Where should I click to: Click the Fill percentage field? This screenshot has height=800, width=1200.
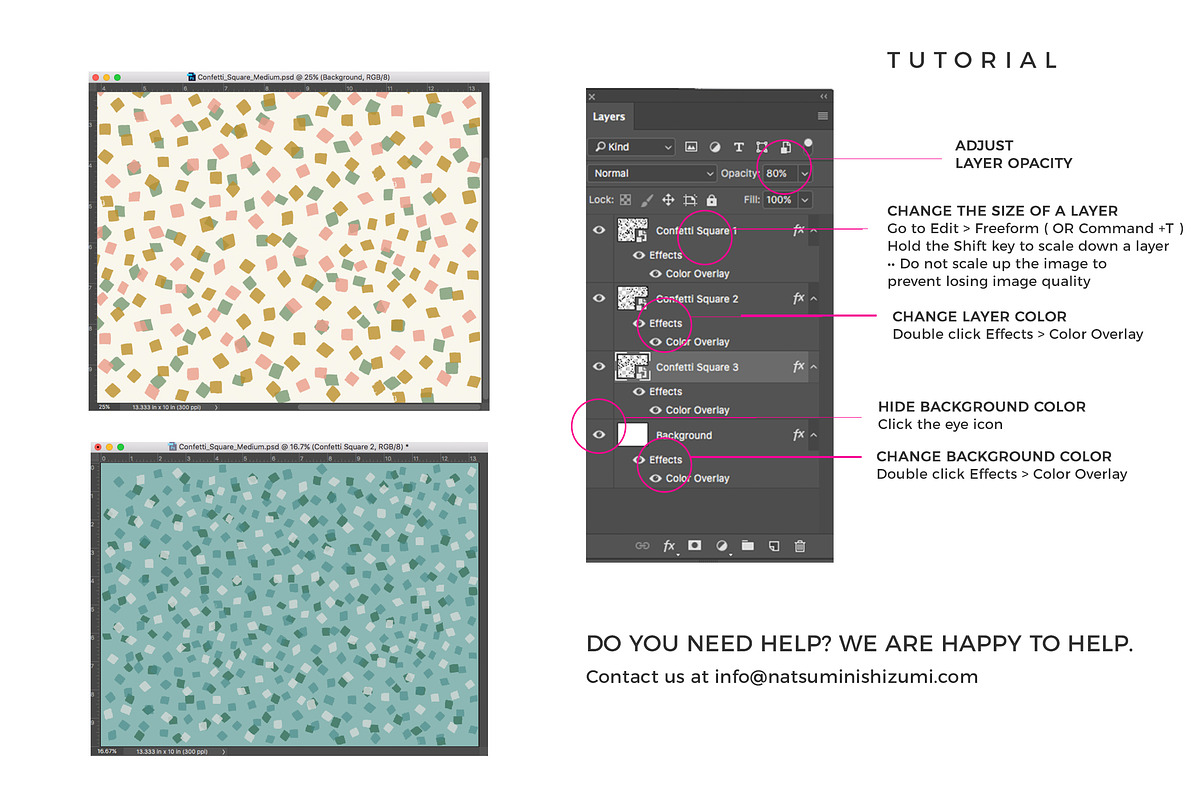click(x=779, y=200)
